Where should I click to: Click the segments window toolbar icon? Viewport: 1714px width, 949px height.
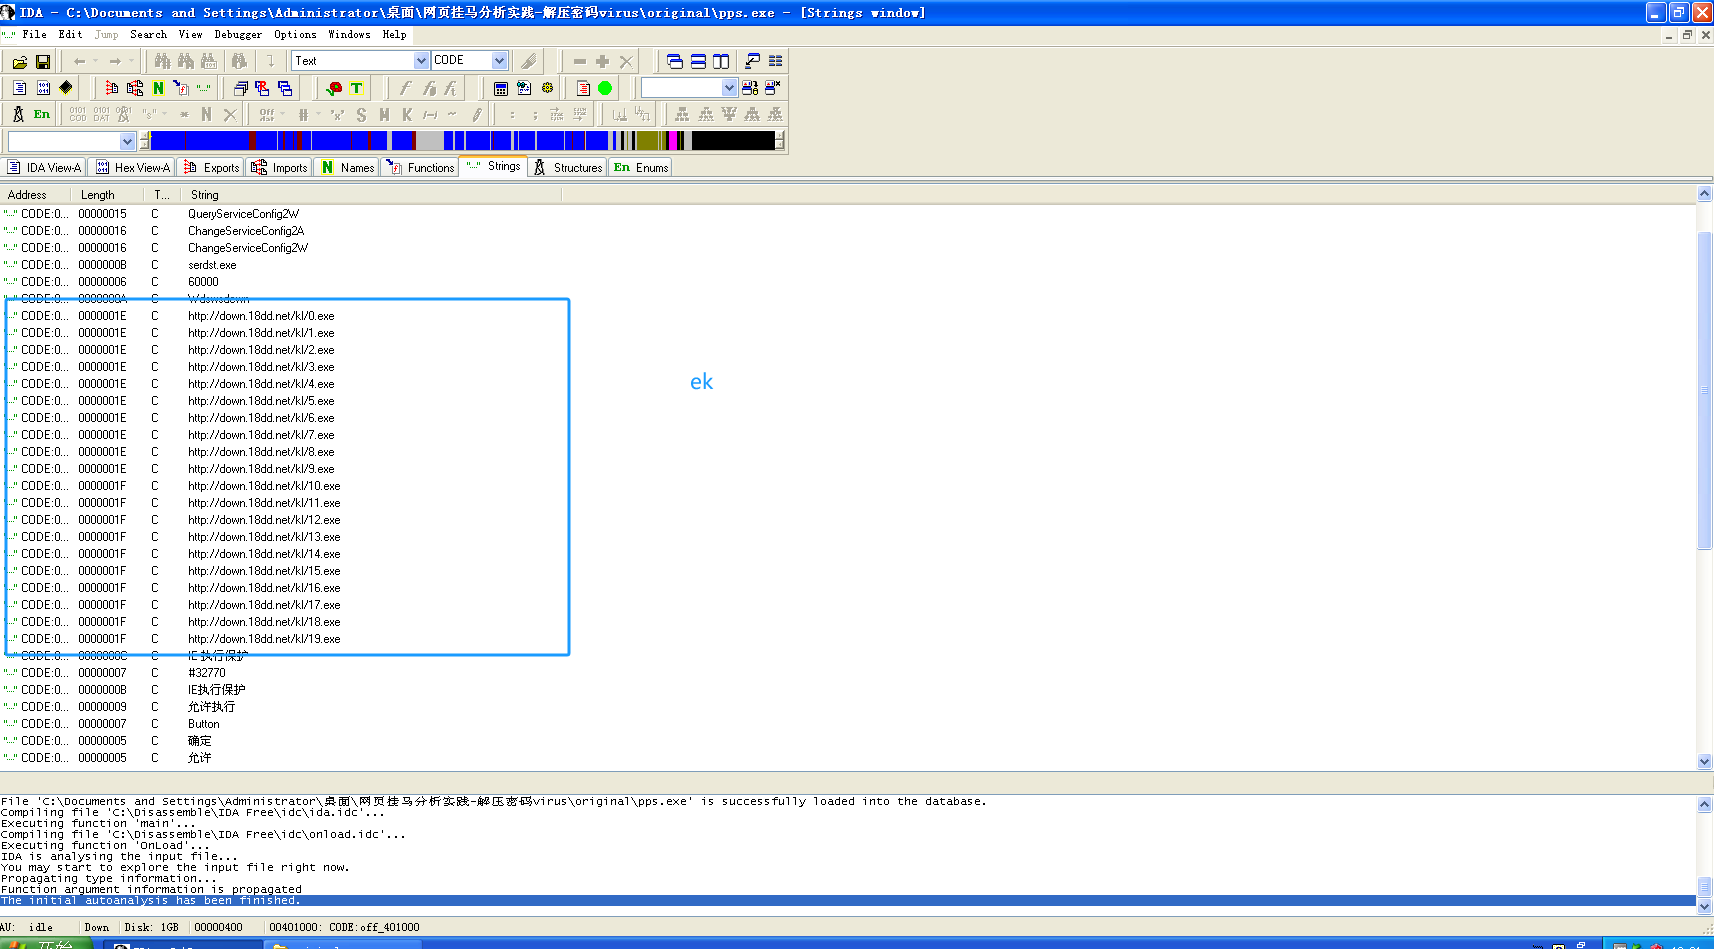tap(240, 88)
